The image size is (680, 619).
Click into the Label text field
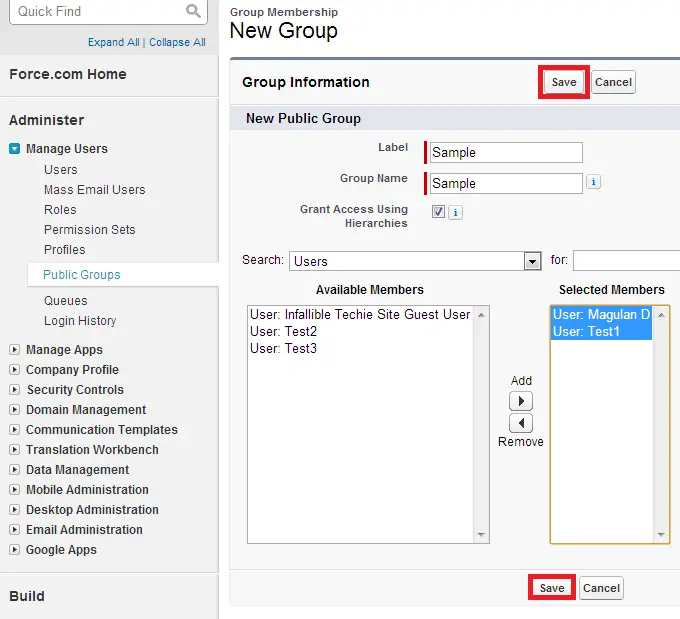(x=506, y=153)
